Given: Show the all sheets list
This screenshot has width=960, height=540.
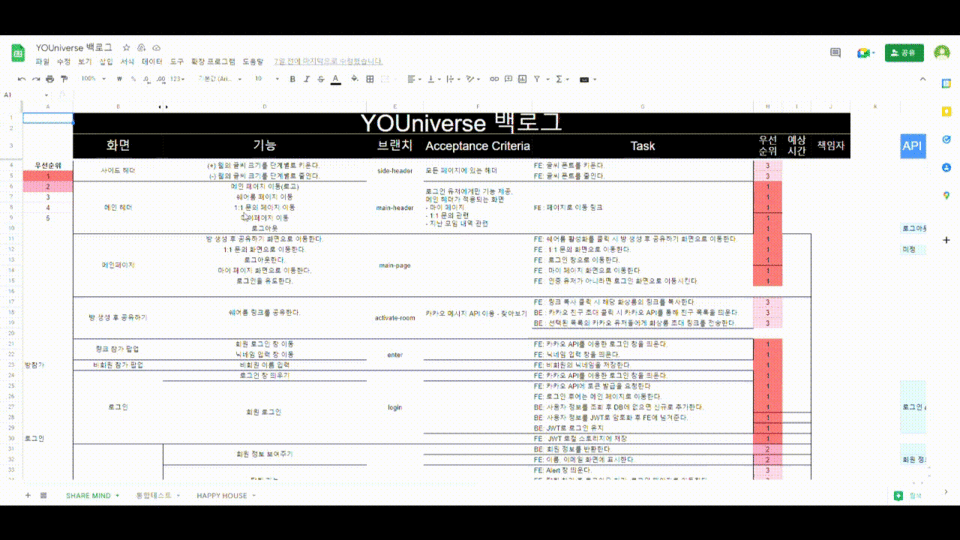Looking at the screenshot, I should coord(43,495).
